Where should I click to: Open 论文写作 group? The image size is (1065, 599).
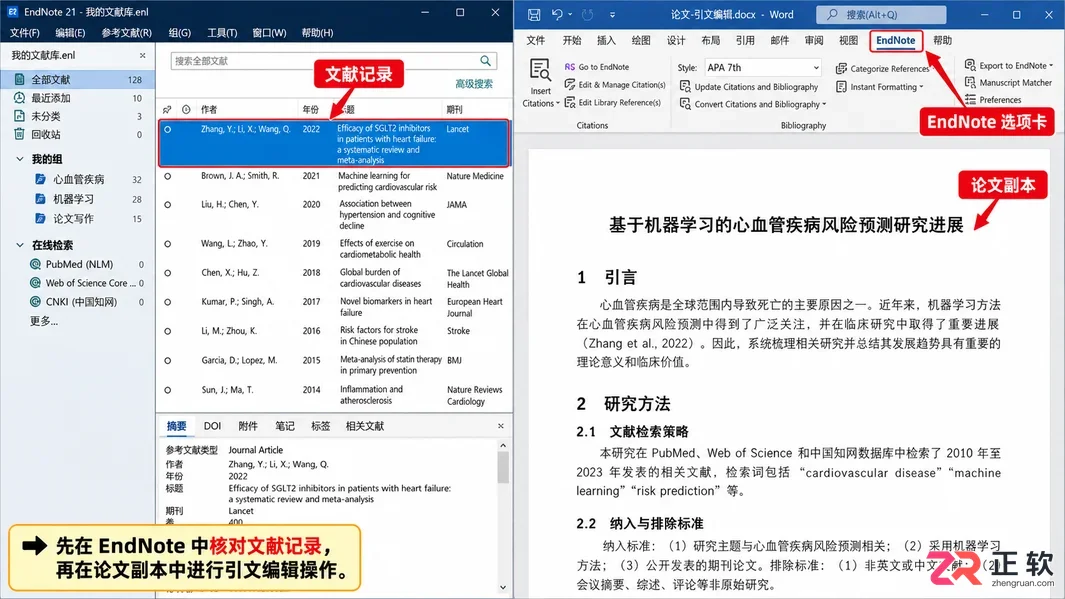[73, 219]
